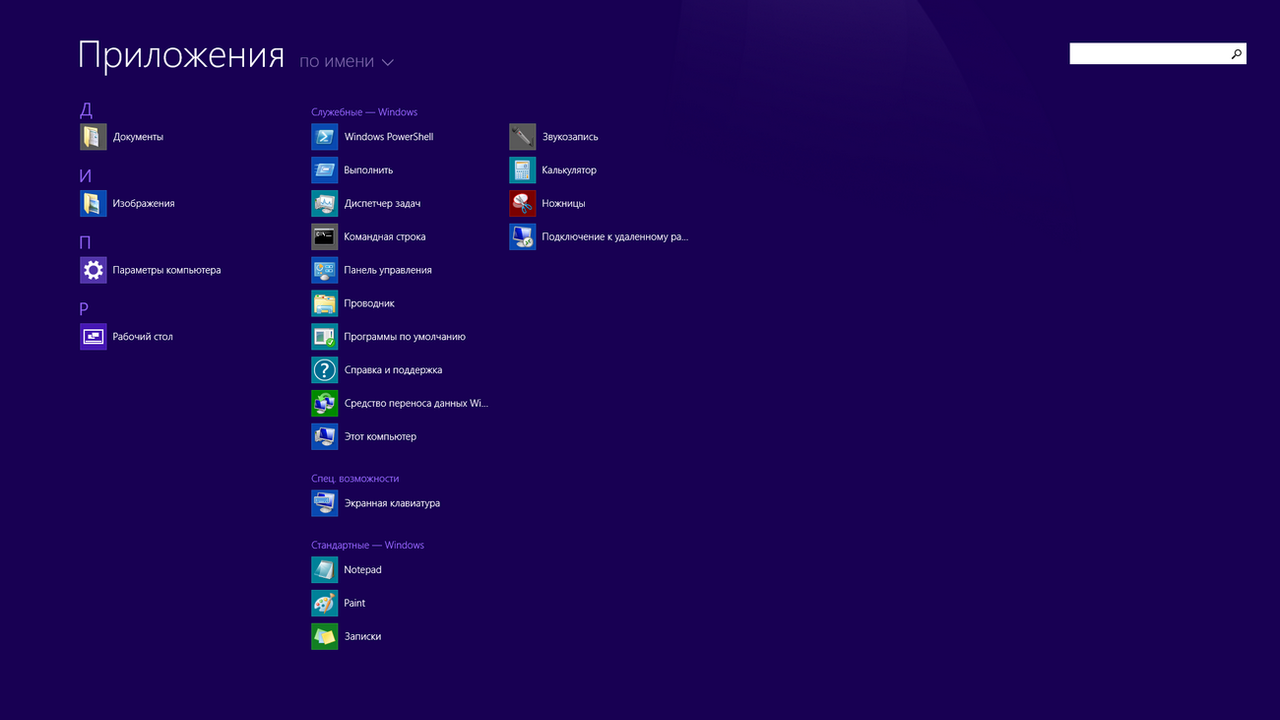The height and width of the screenshot is (720, 1280).
Task: Launch Диспетчер задач icon
Action: point(325,204)
